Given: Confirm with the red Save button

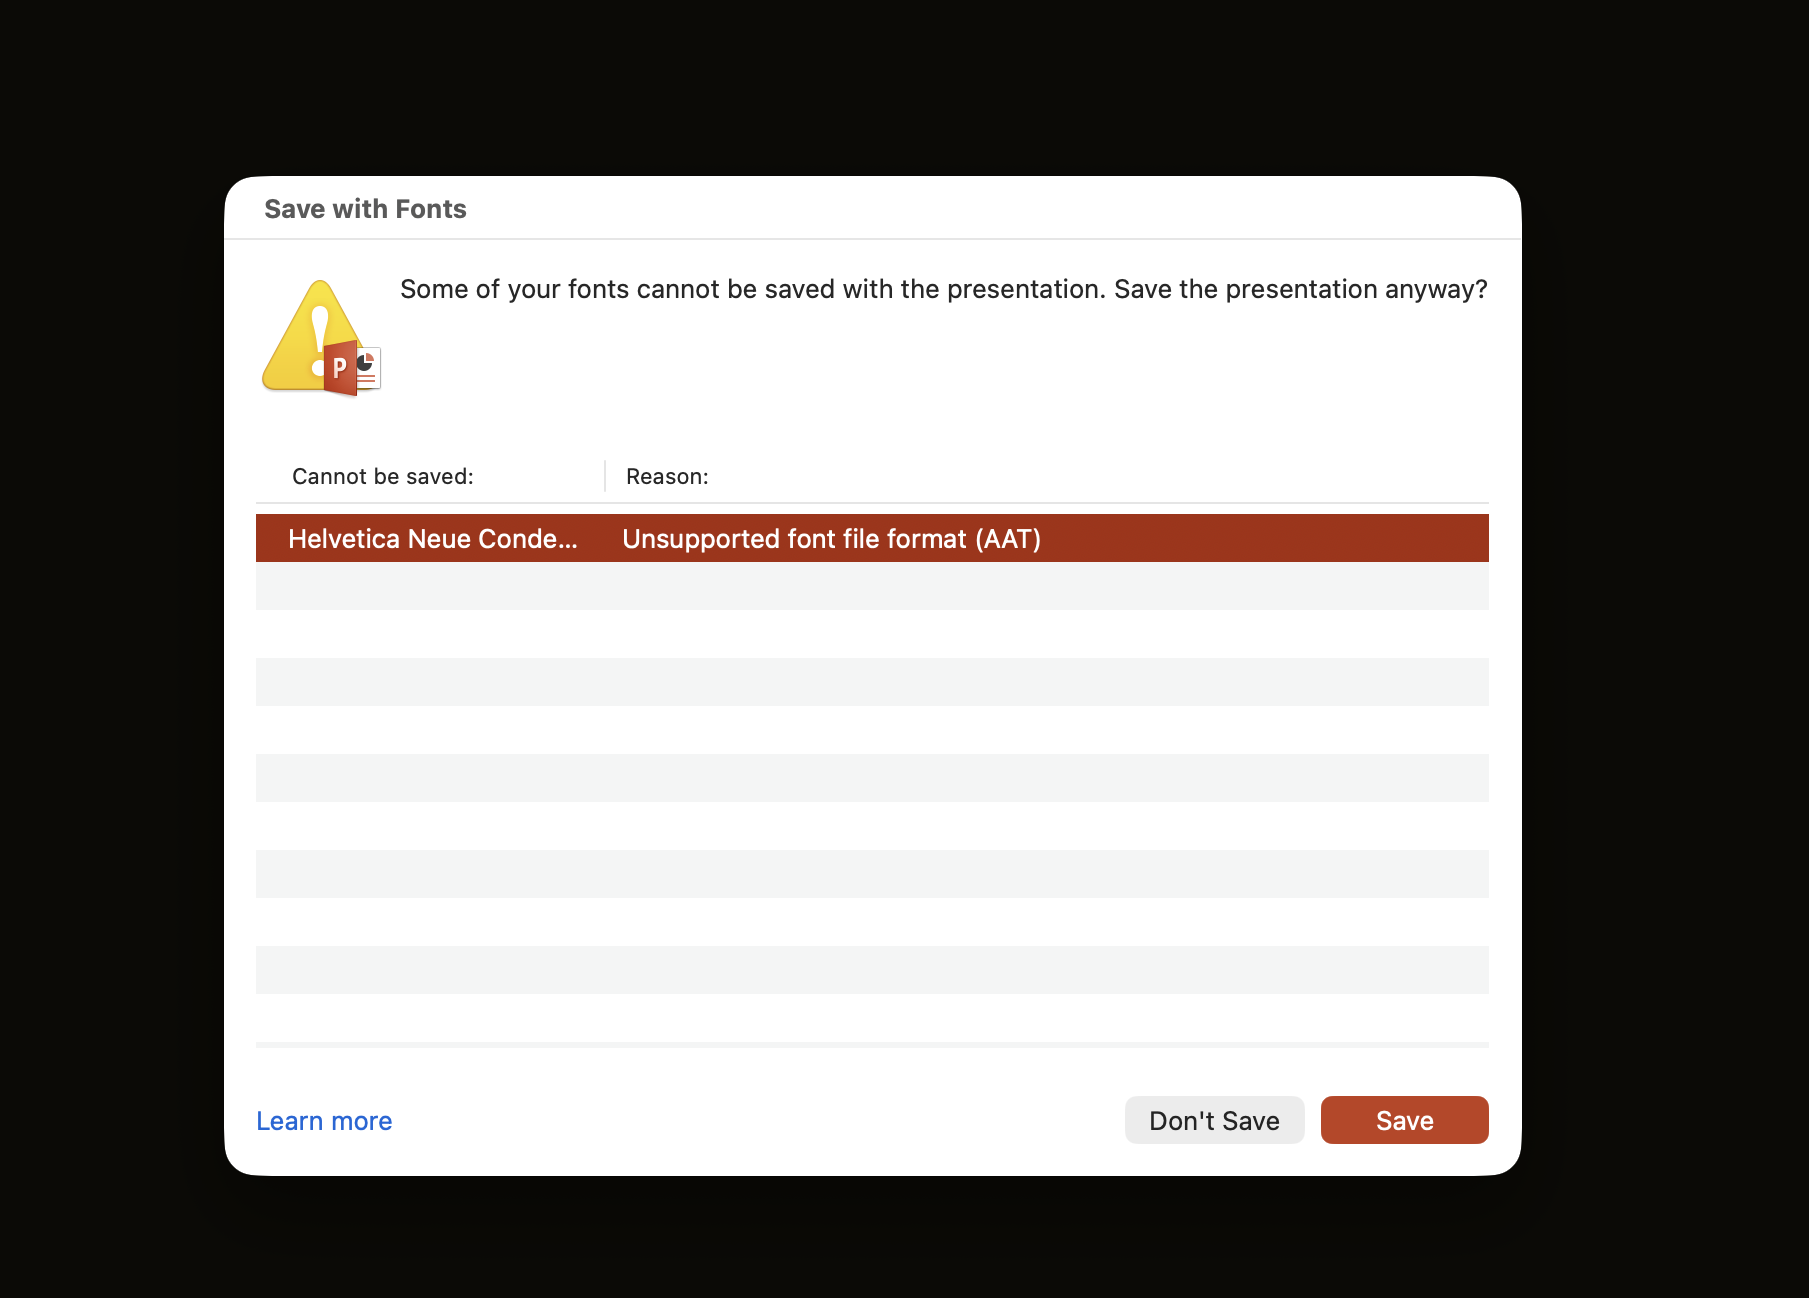Looking at the screenshot, I should pos(1404,1120).
